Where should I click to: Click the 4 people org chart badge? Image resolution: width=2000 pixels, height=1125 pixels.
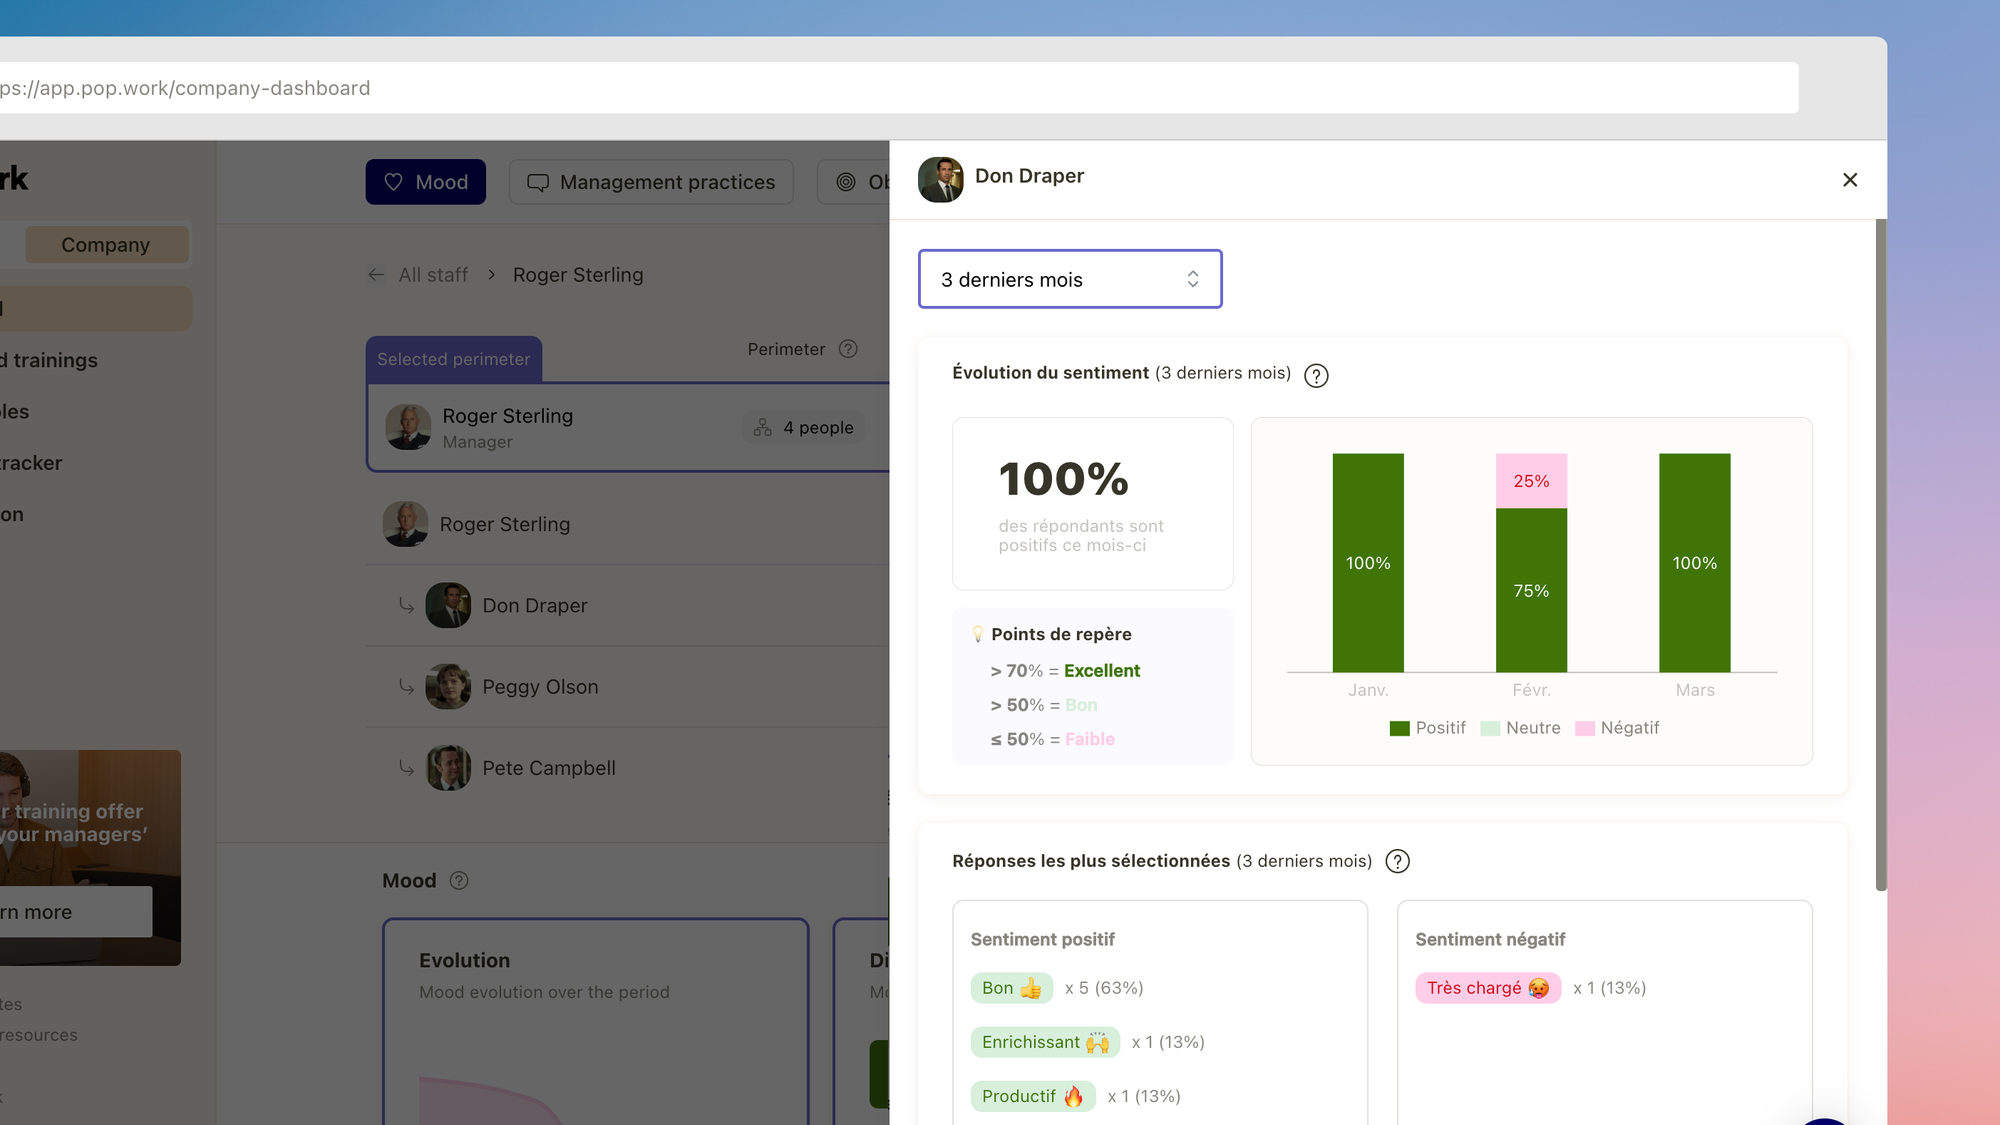[804, 427]
